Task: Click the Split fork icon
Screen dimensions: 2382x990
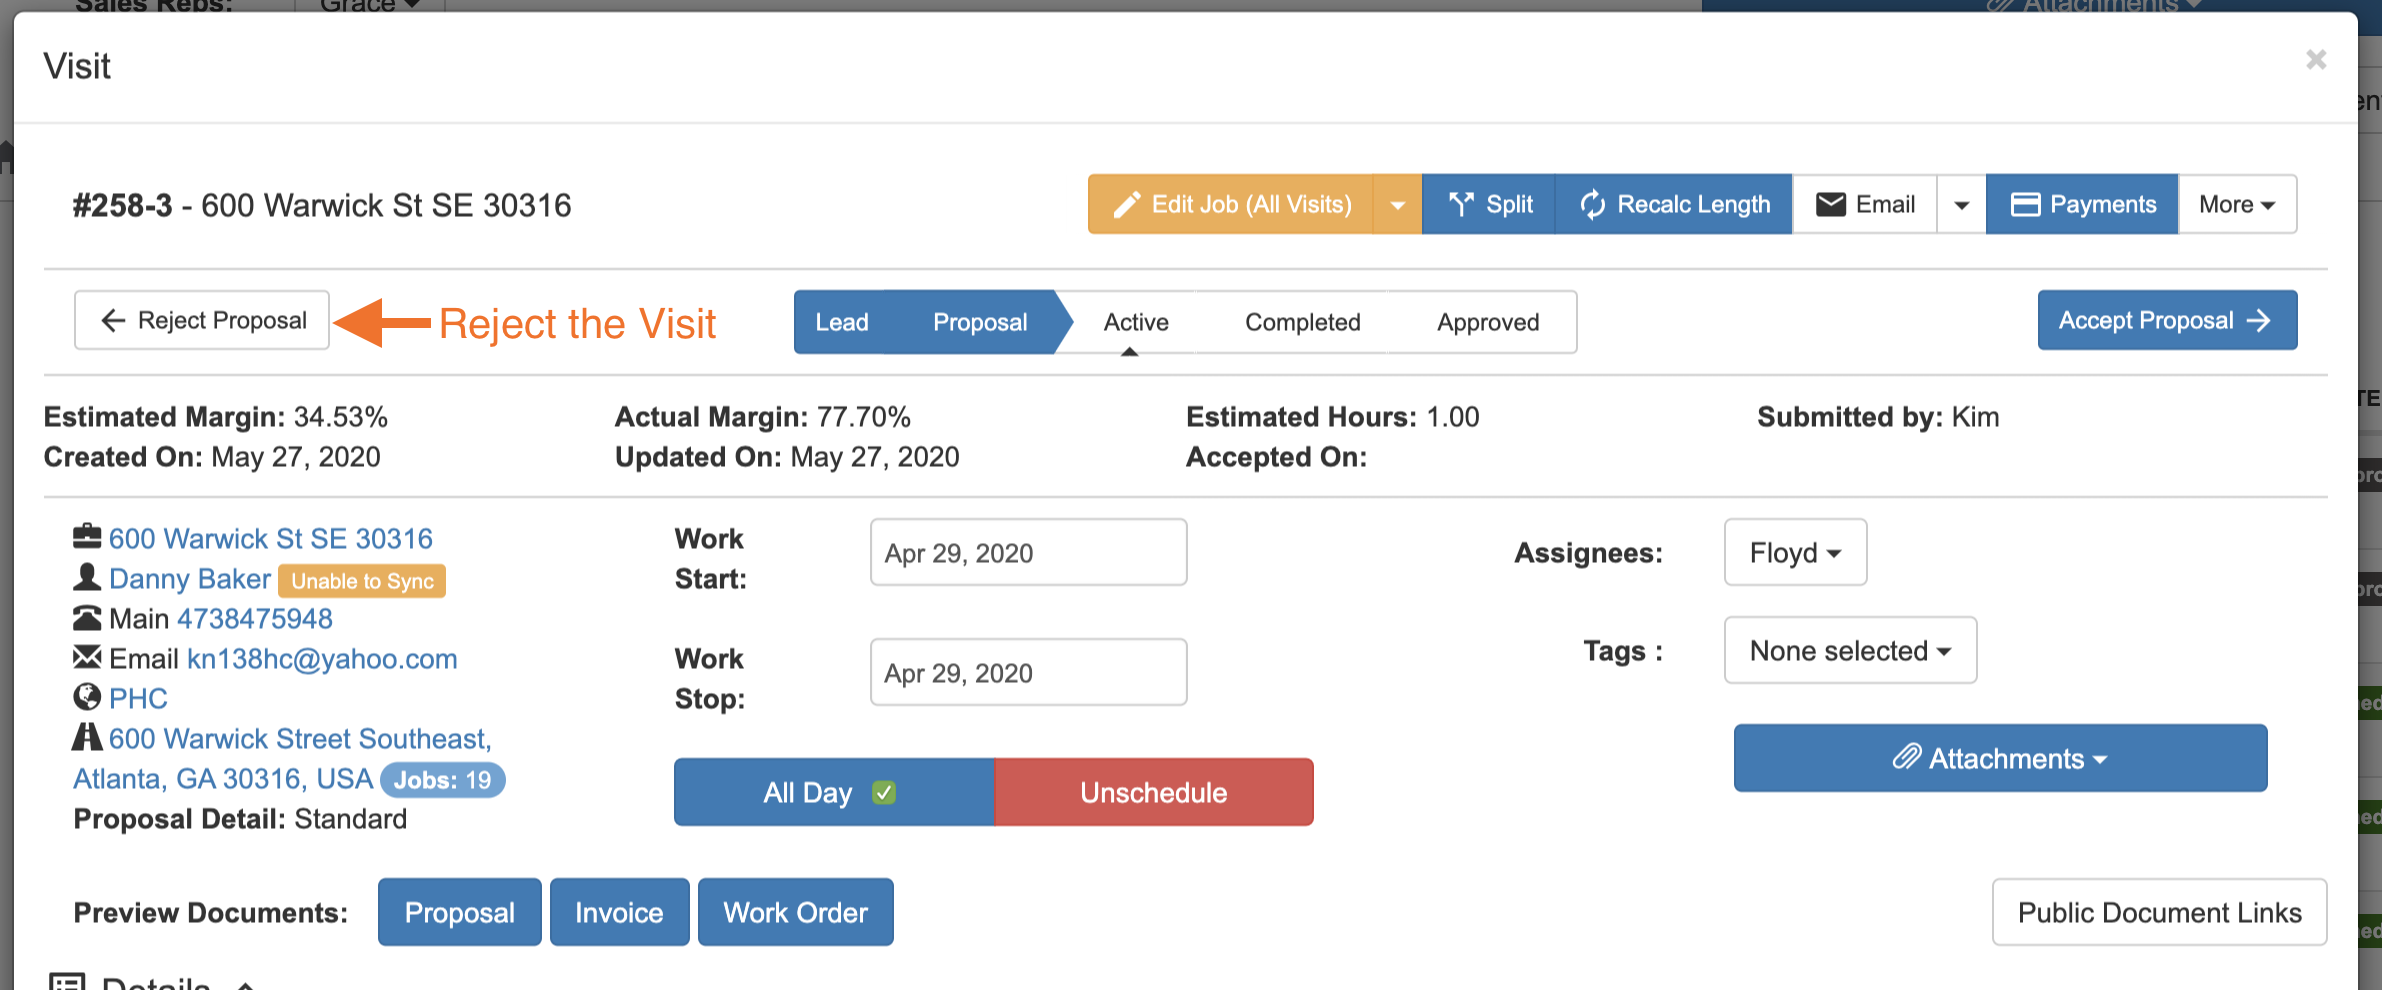Action: 1461,205
